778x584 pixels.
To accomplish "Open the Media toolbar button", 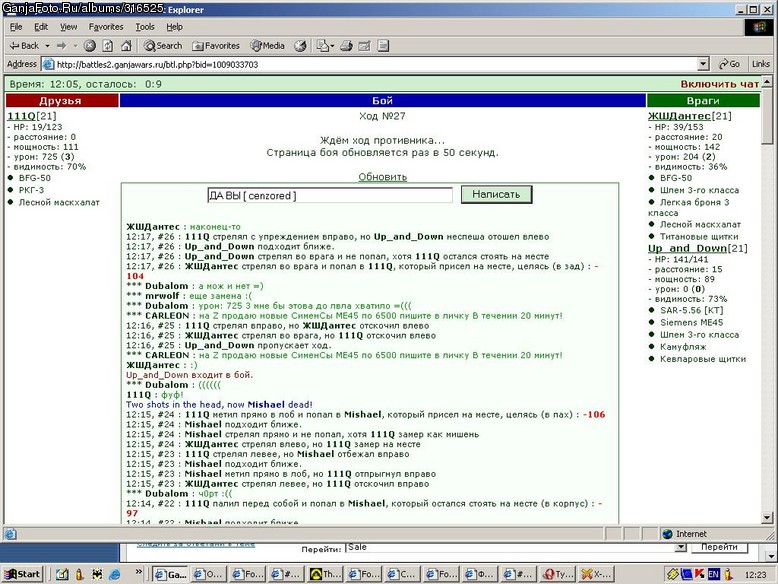I will [x=267, y=46].
